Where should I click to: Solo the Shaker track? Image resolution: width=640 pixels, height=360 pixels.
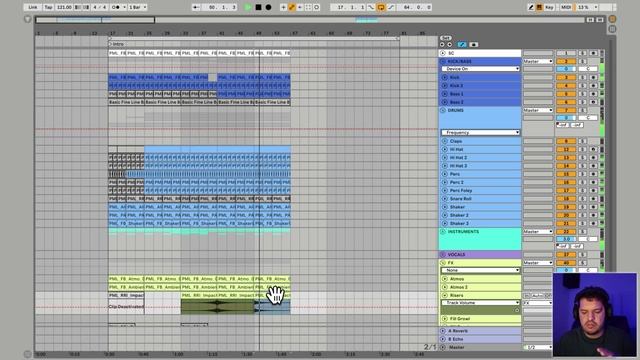point(583,207)
